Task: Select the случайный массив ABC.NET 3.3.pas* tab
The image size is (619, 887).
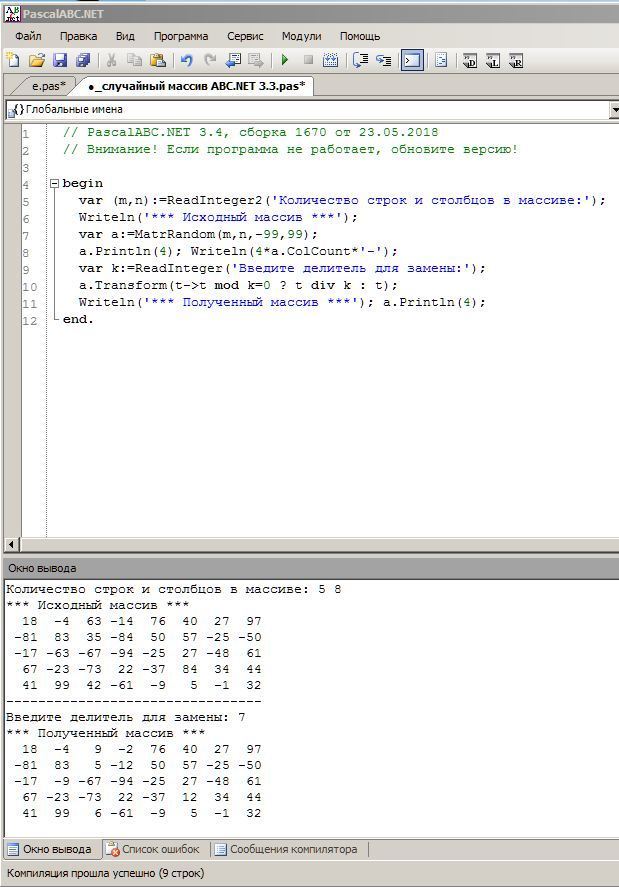Action: 196,86
